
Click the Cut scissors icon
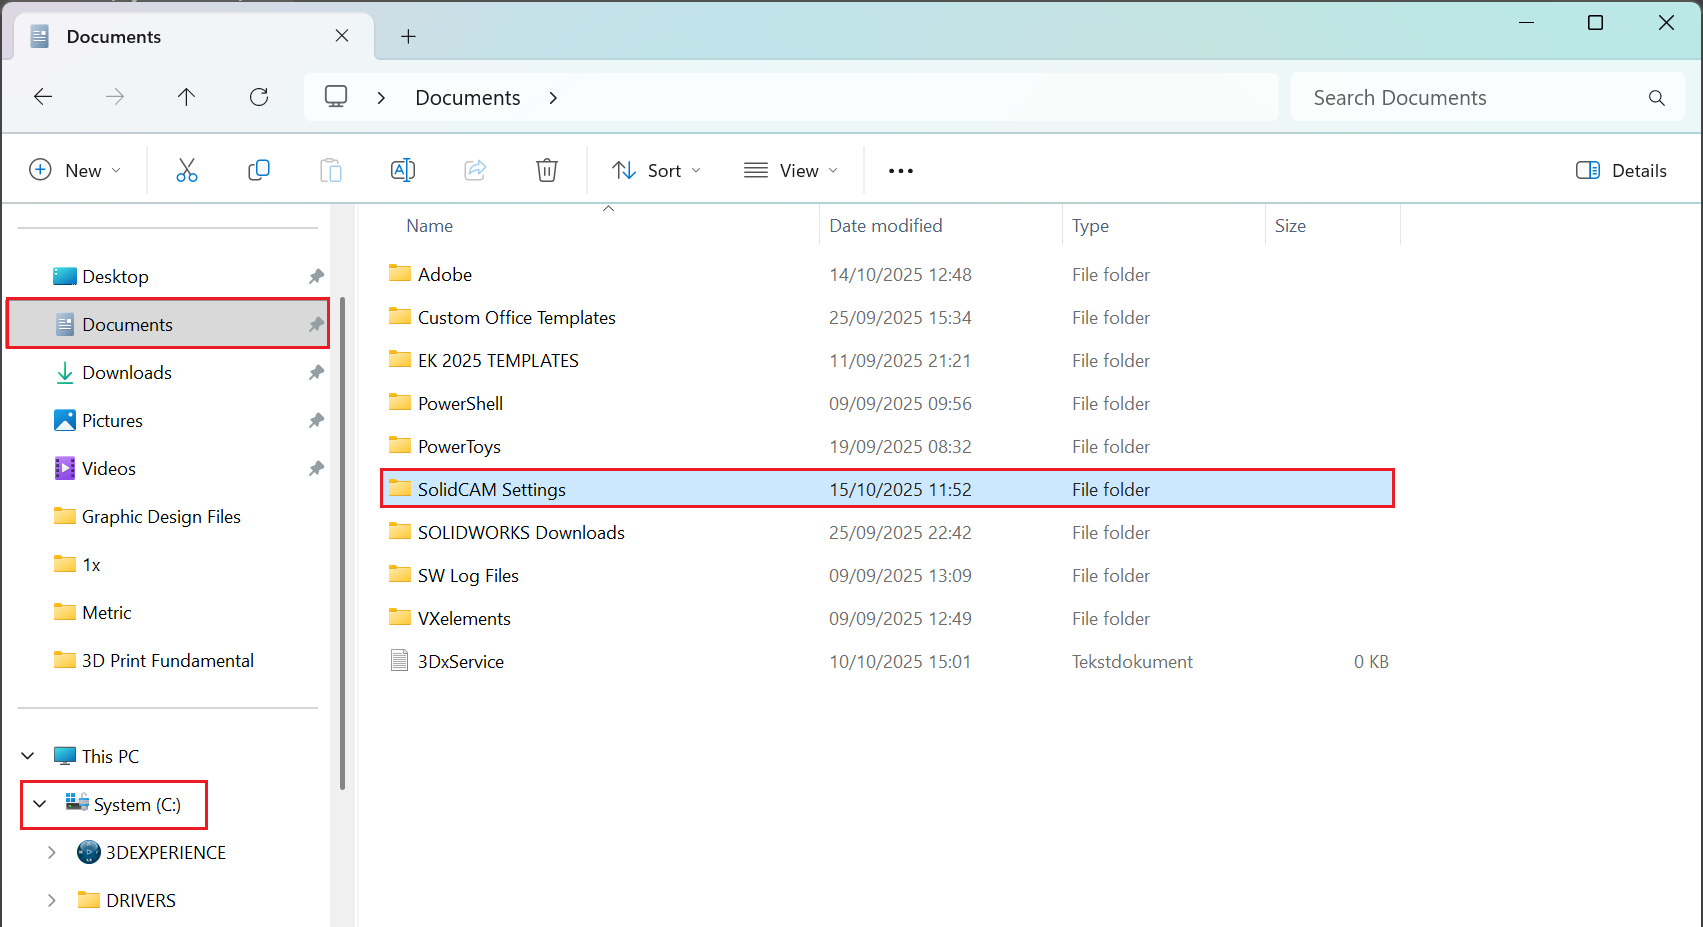[187, 170]
